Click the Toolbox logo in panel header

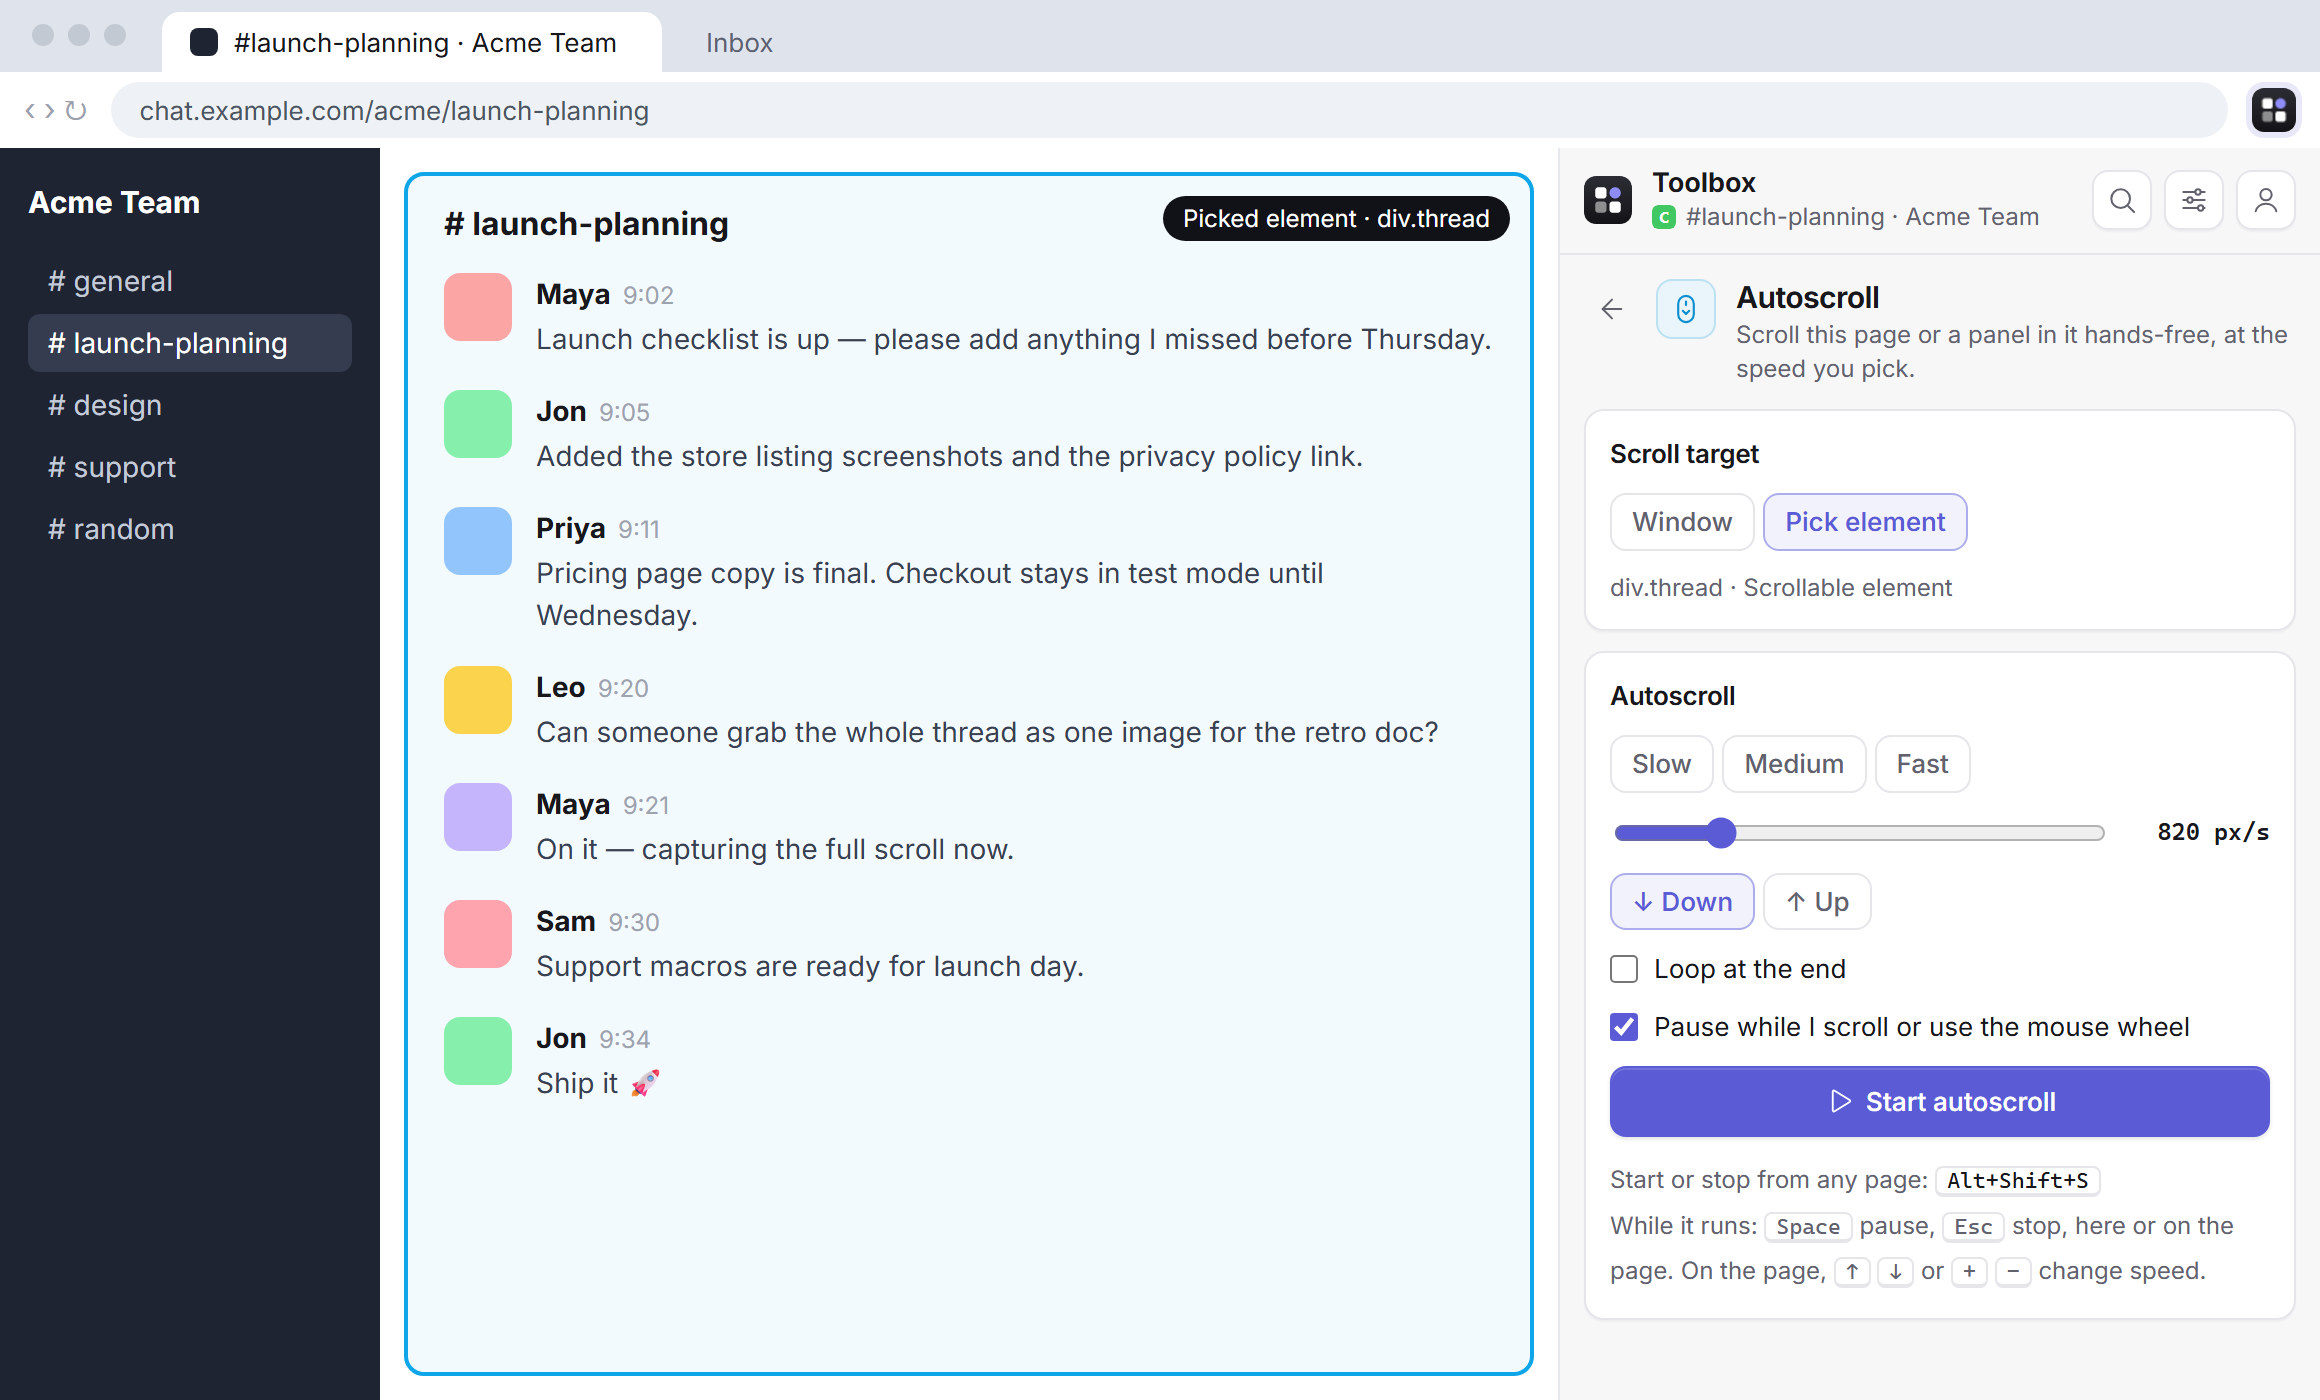[x=1608, y=200]
